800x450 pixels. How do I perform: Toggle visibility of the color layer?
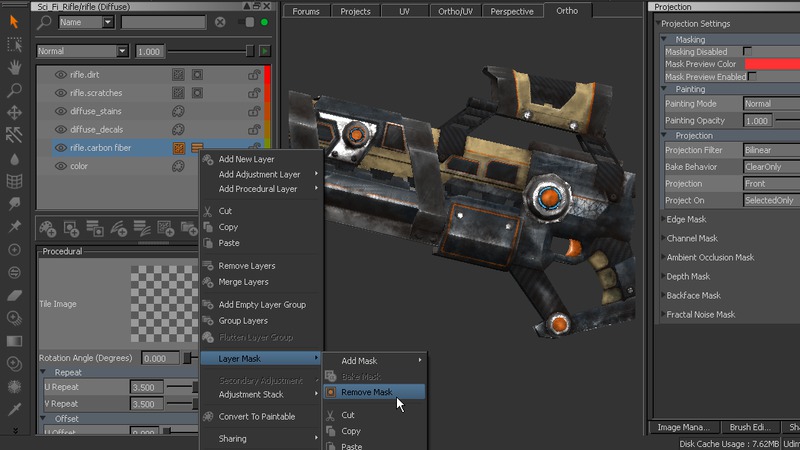(x=60, y=166)
